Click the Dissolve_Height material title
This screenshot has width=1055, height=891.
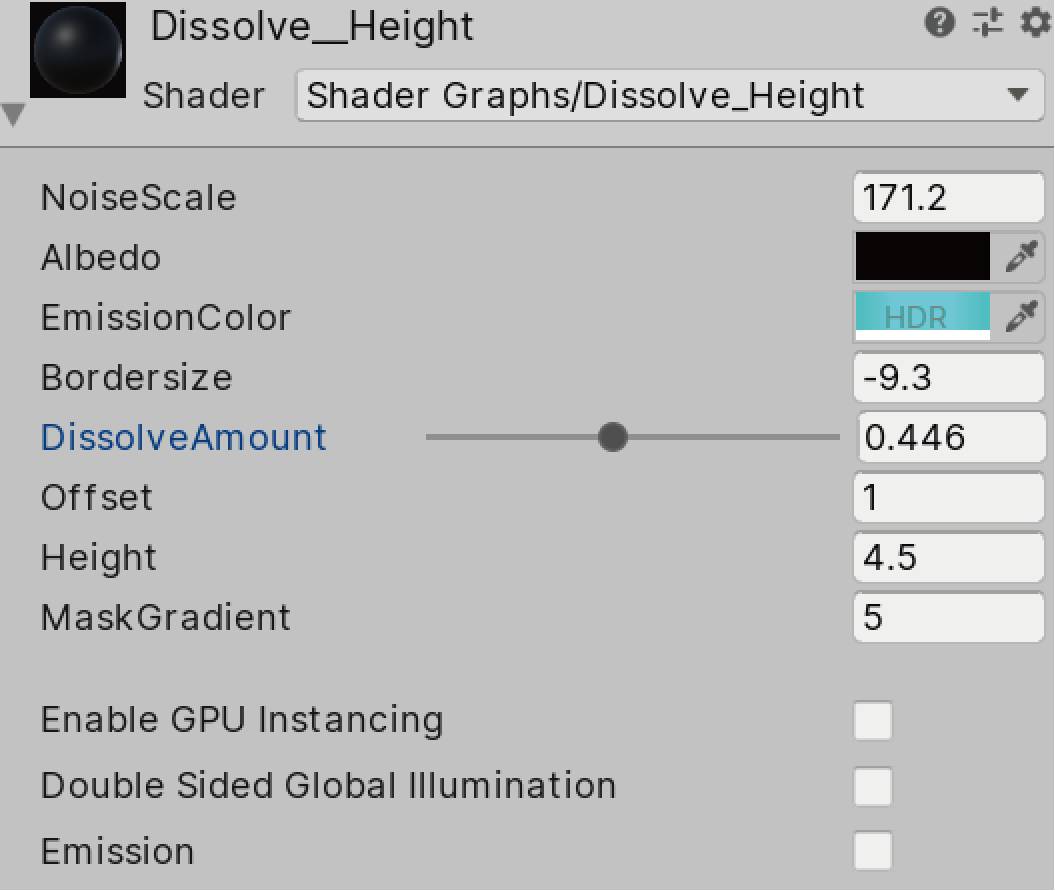click(312, 27)
